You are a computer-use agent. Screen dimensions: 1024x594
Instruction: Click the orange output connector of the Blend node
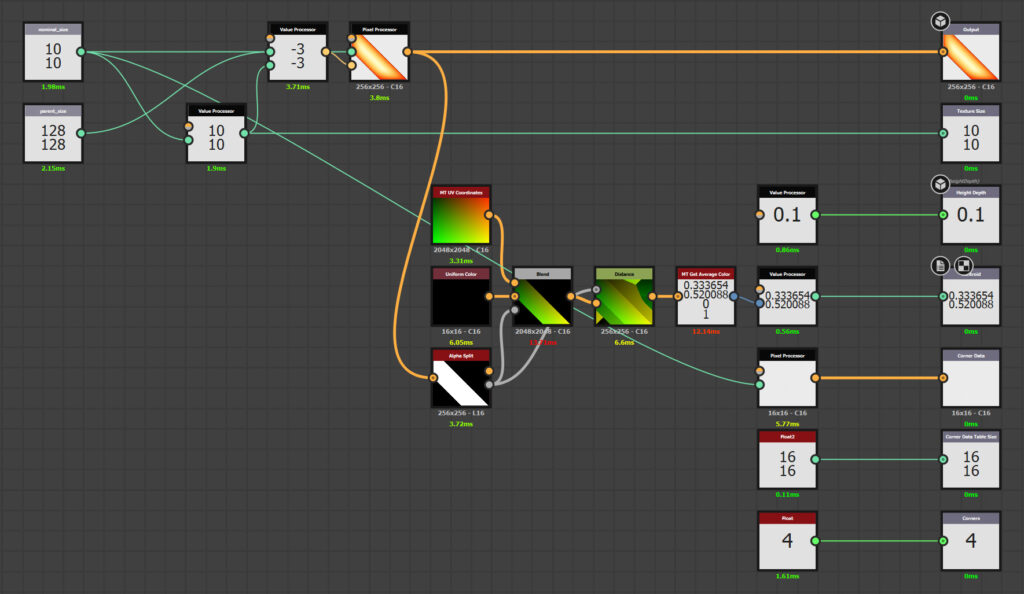pos(572,295)
